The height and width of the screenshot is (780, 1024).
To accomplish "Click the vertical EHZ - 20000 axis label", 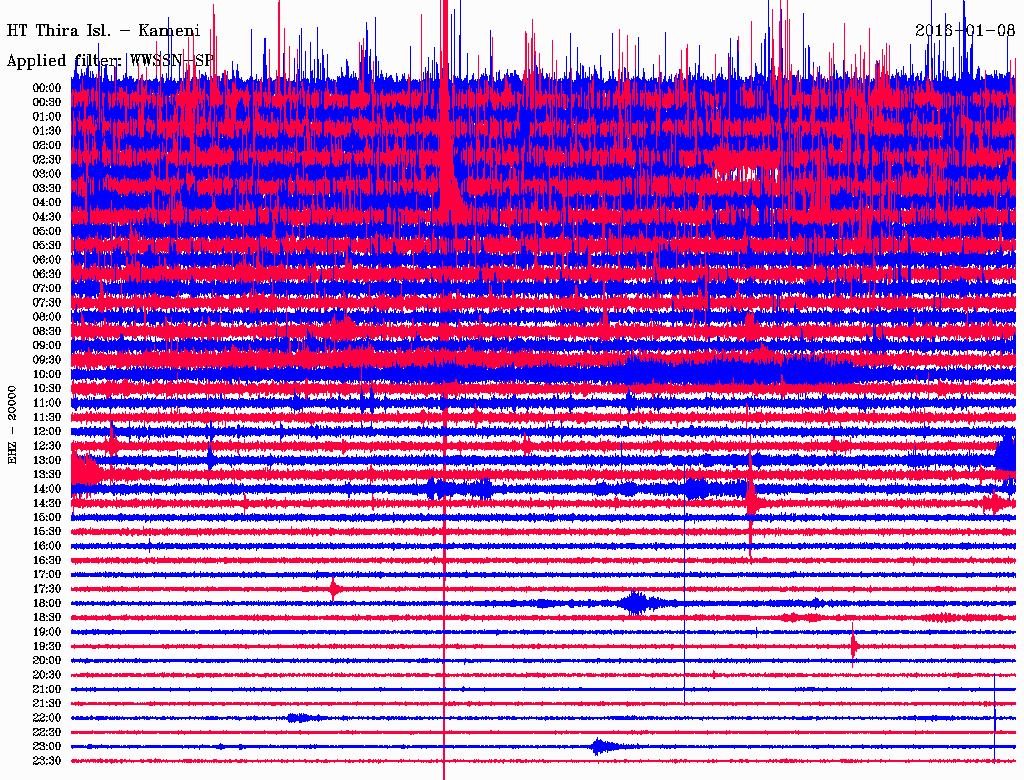I will (13, 423).
